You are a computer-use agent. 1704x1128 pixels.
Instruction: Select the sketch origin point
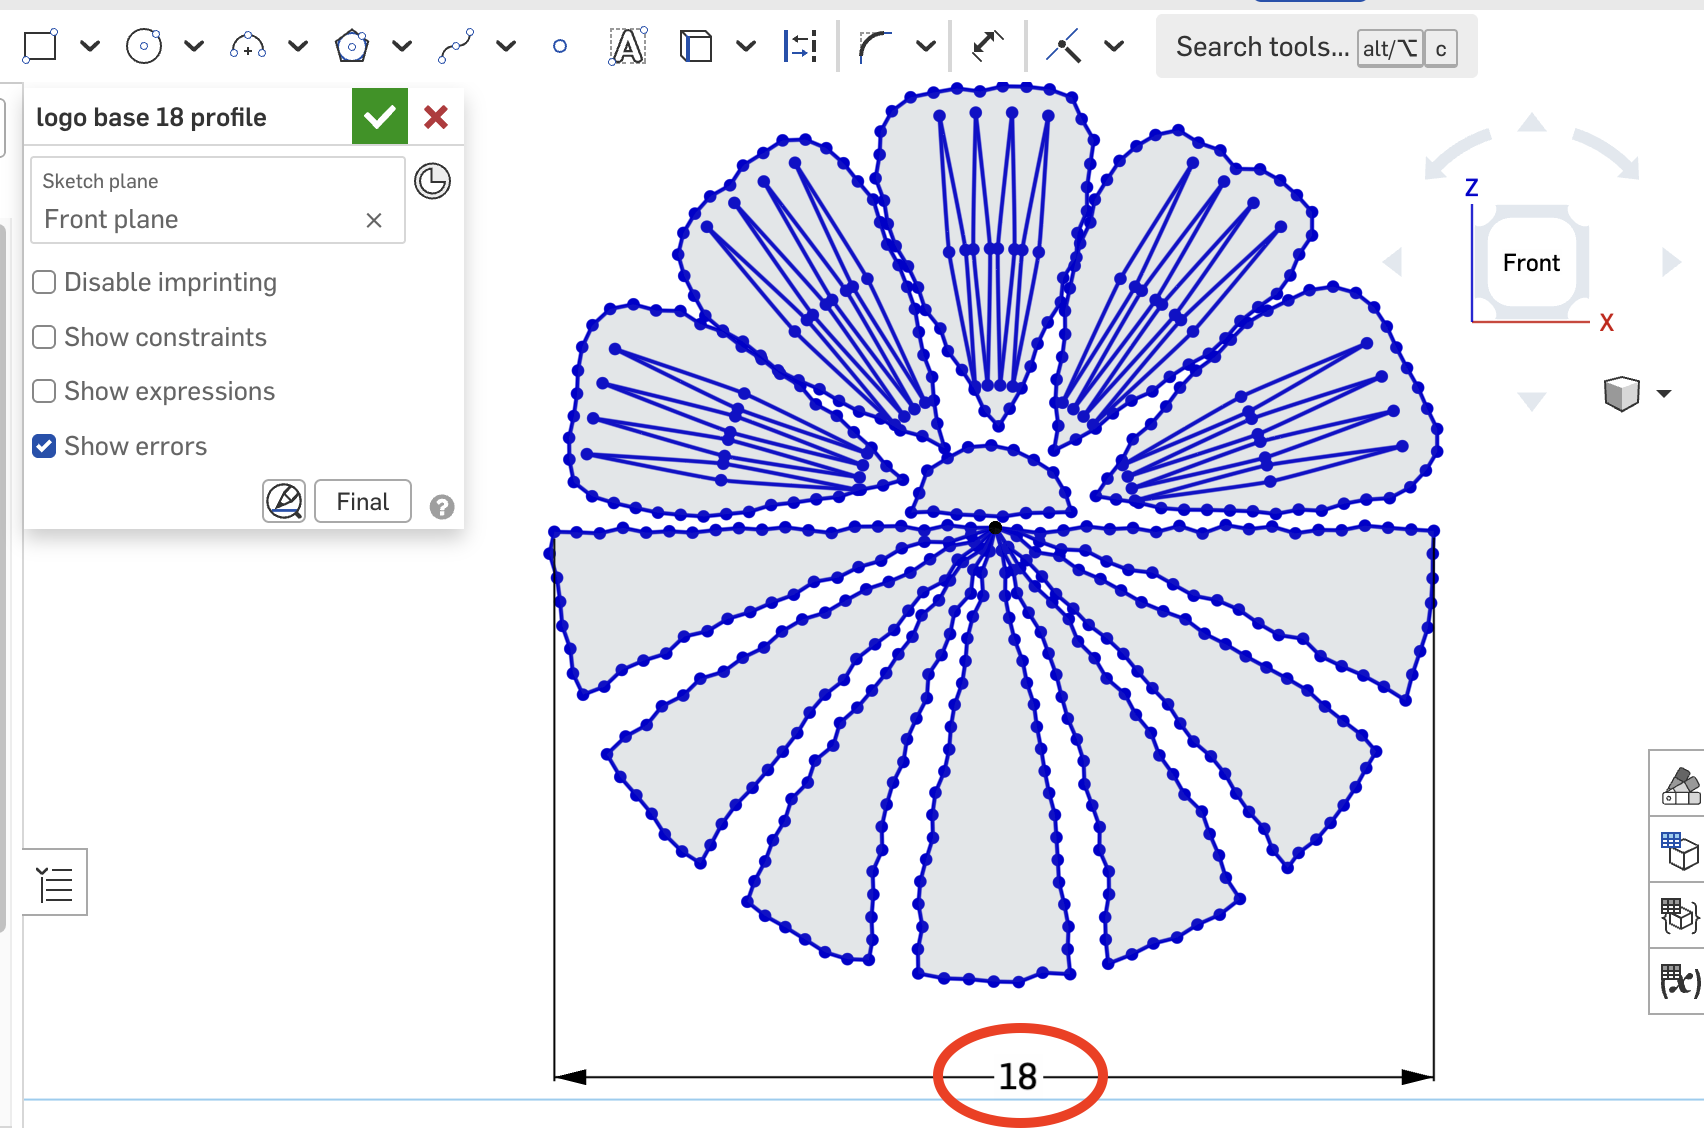995,527
